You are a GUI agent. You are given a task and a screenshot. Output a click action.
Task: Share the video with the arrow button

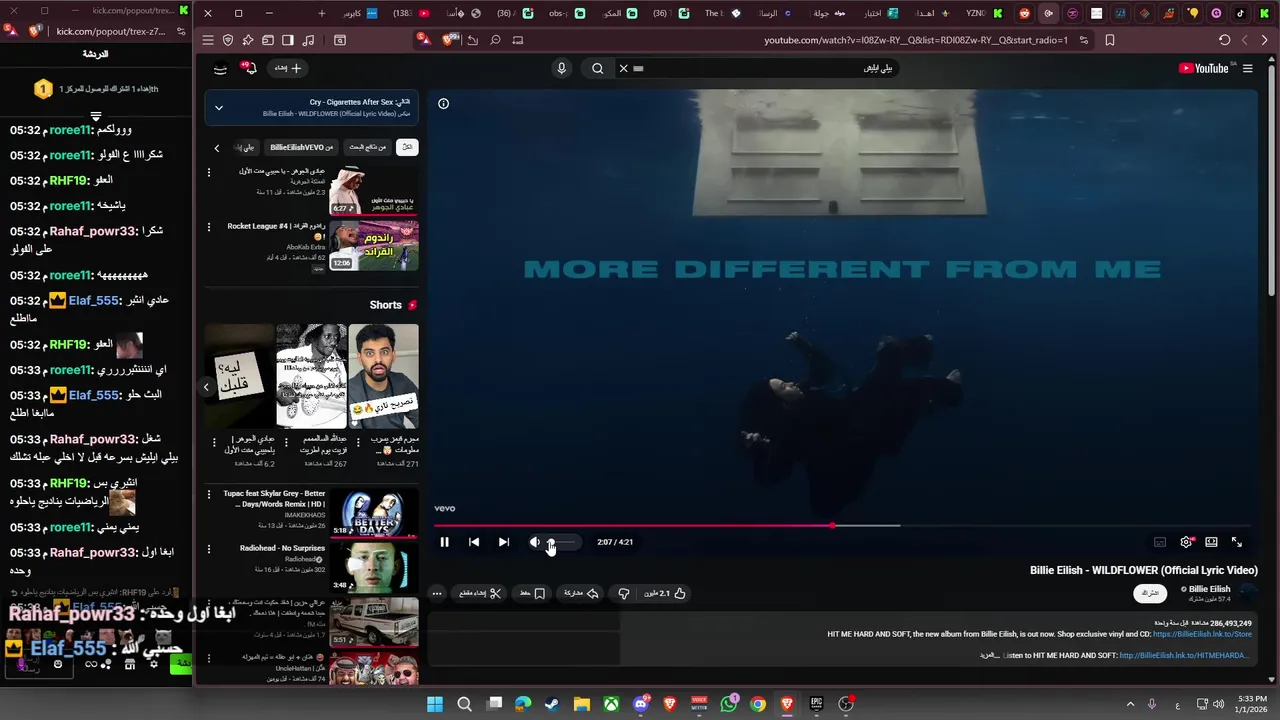click(x=581, y=593)
